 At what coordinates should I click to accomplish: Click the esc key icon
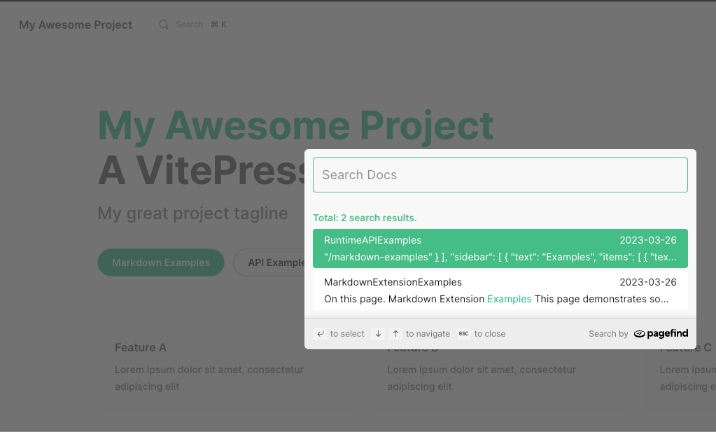click(x=463, y=334)
